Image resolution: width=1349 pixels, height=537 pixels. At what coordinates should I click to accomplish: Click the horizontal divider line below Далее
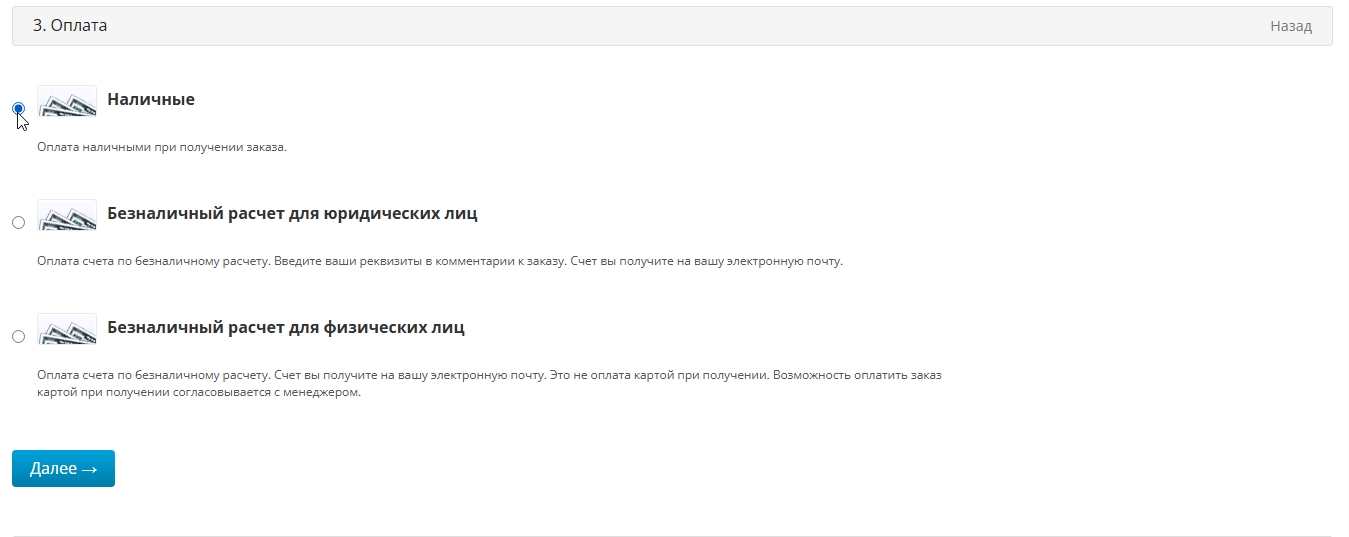pos(672,536)
